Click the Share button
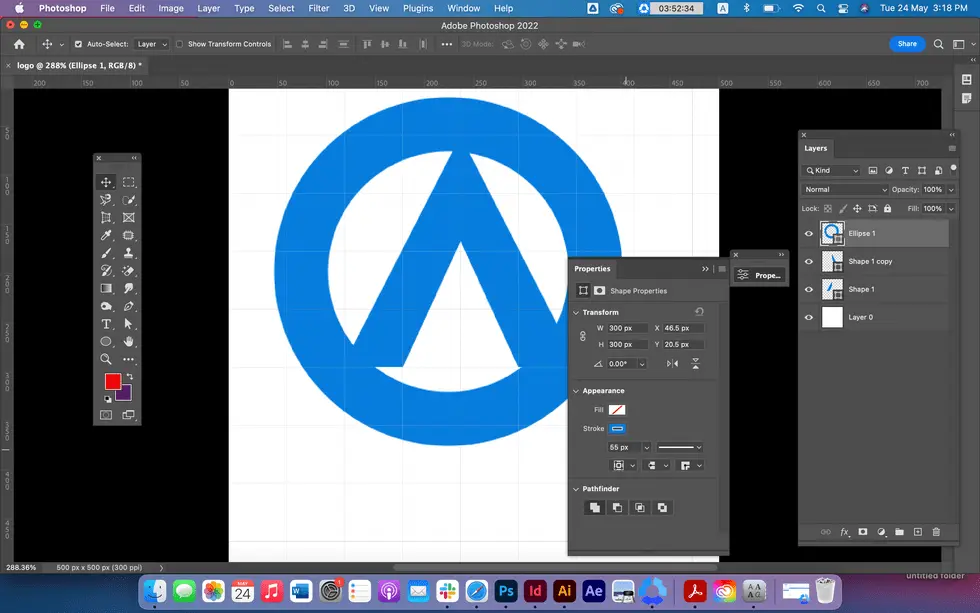The height and width of the screenshot is (613, 980). (907, 44)
